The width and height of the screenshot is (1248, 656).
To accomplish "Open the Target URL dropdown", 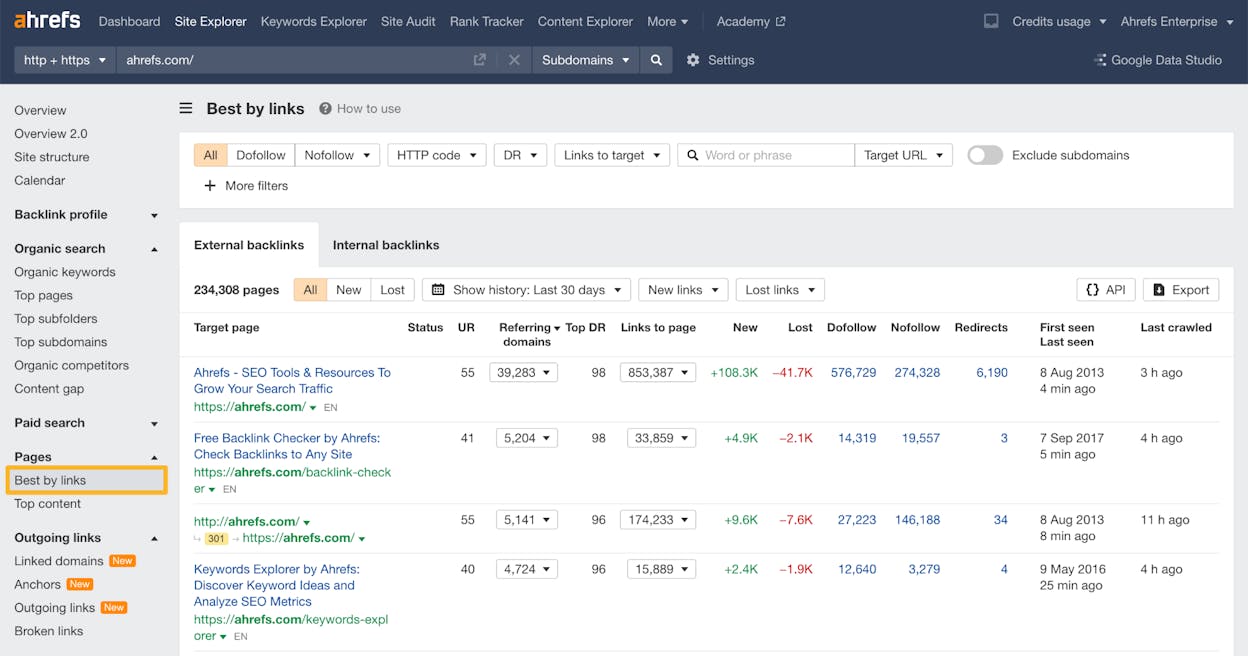I will click(903, 155).
